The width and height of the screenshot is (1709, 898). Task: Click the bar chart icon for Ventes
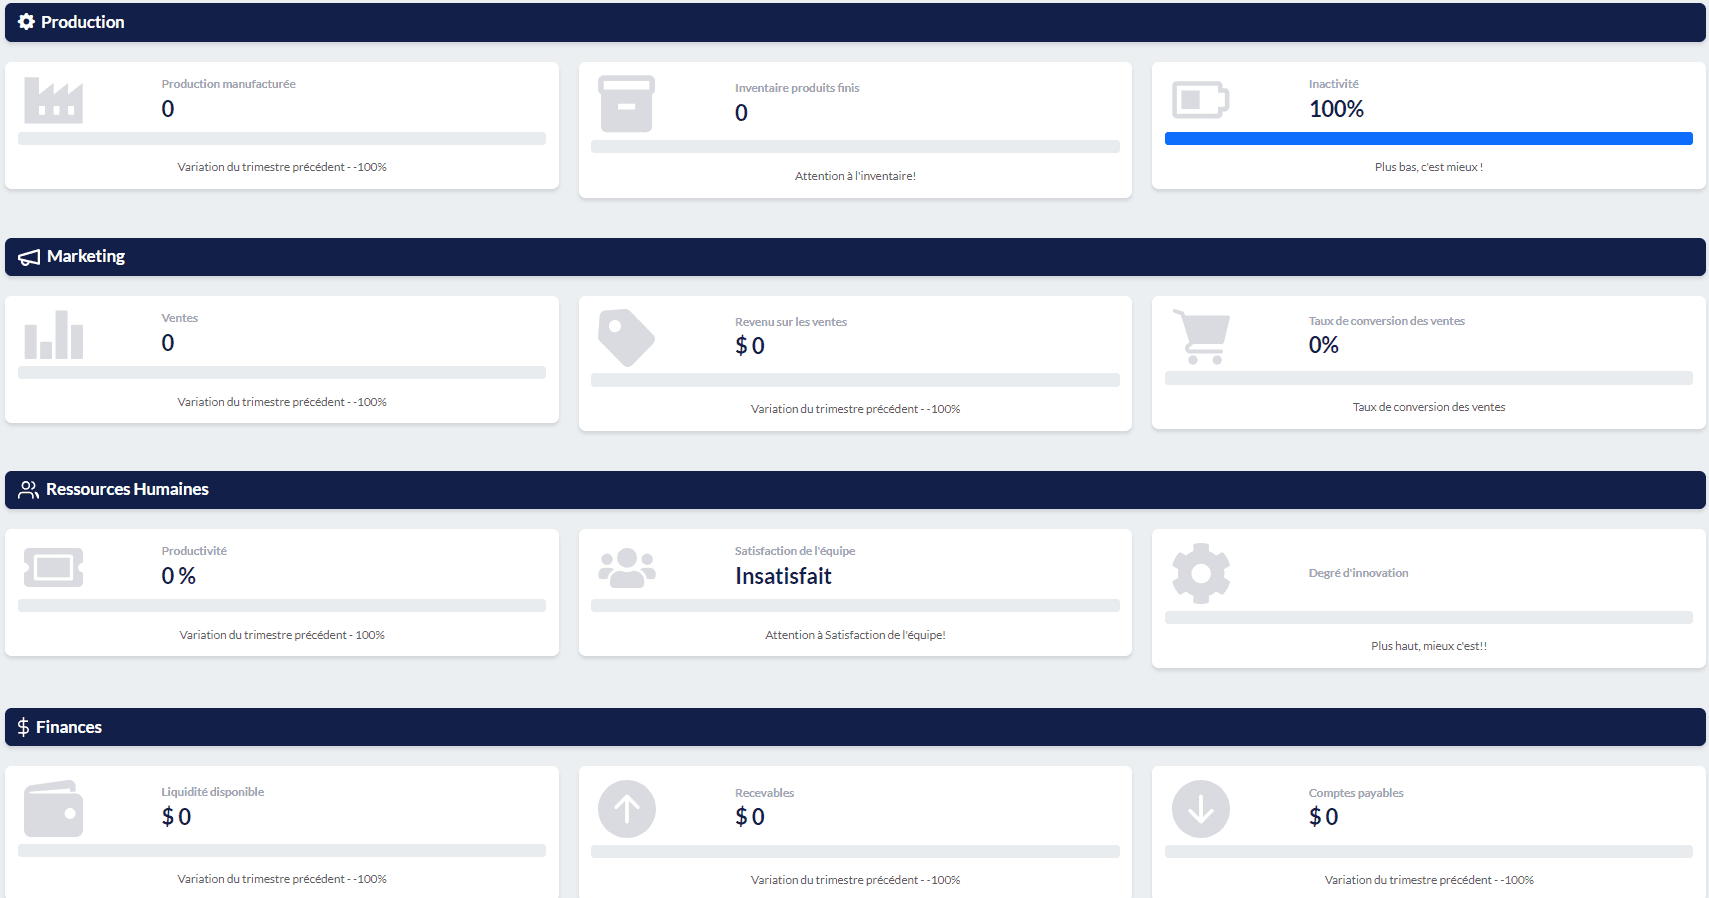(x=53, y=335)
